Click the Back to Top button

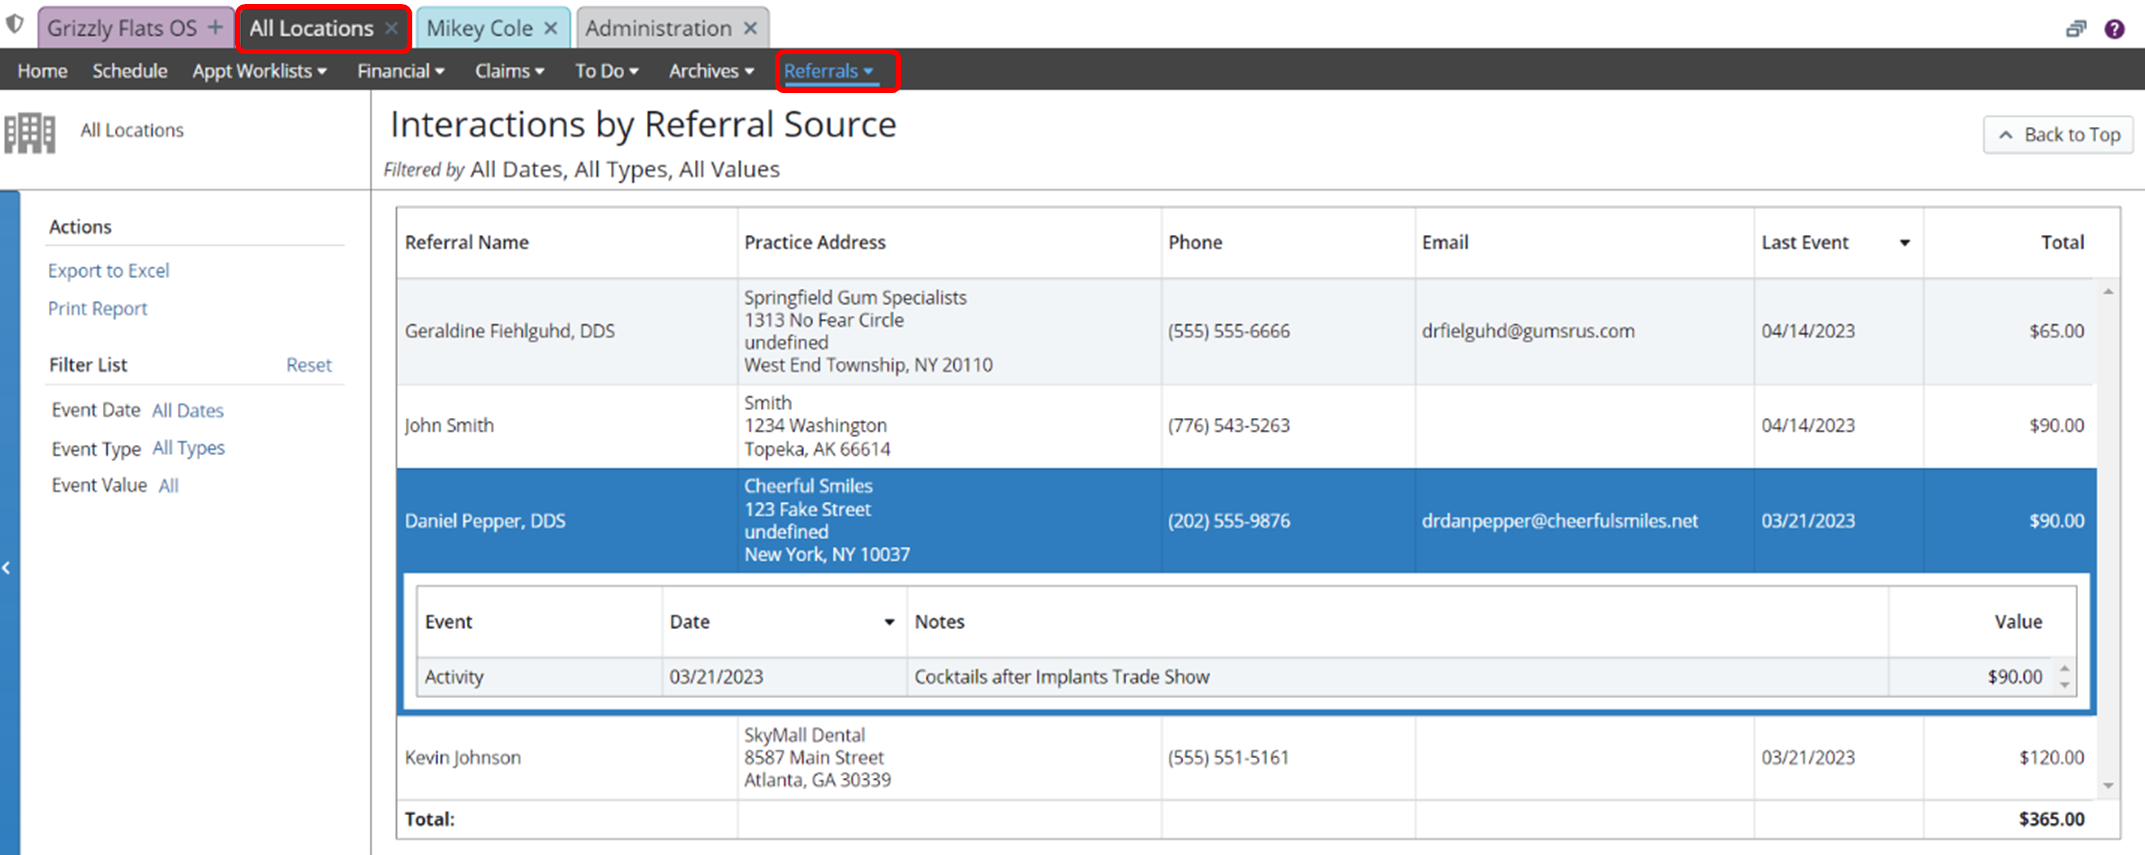coord(2058,135)
